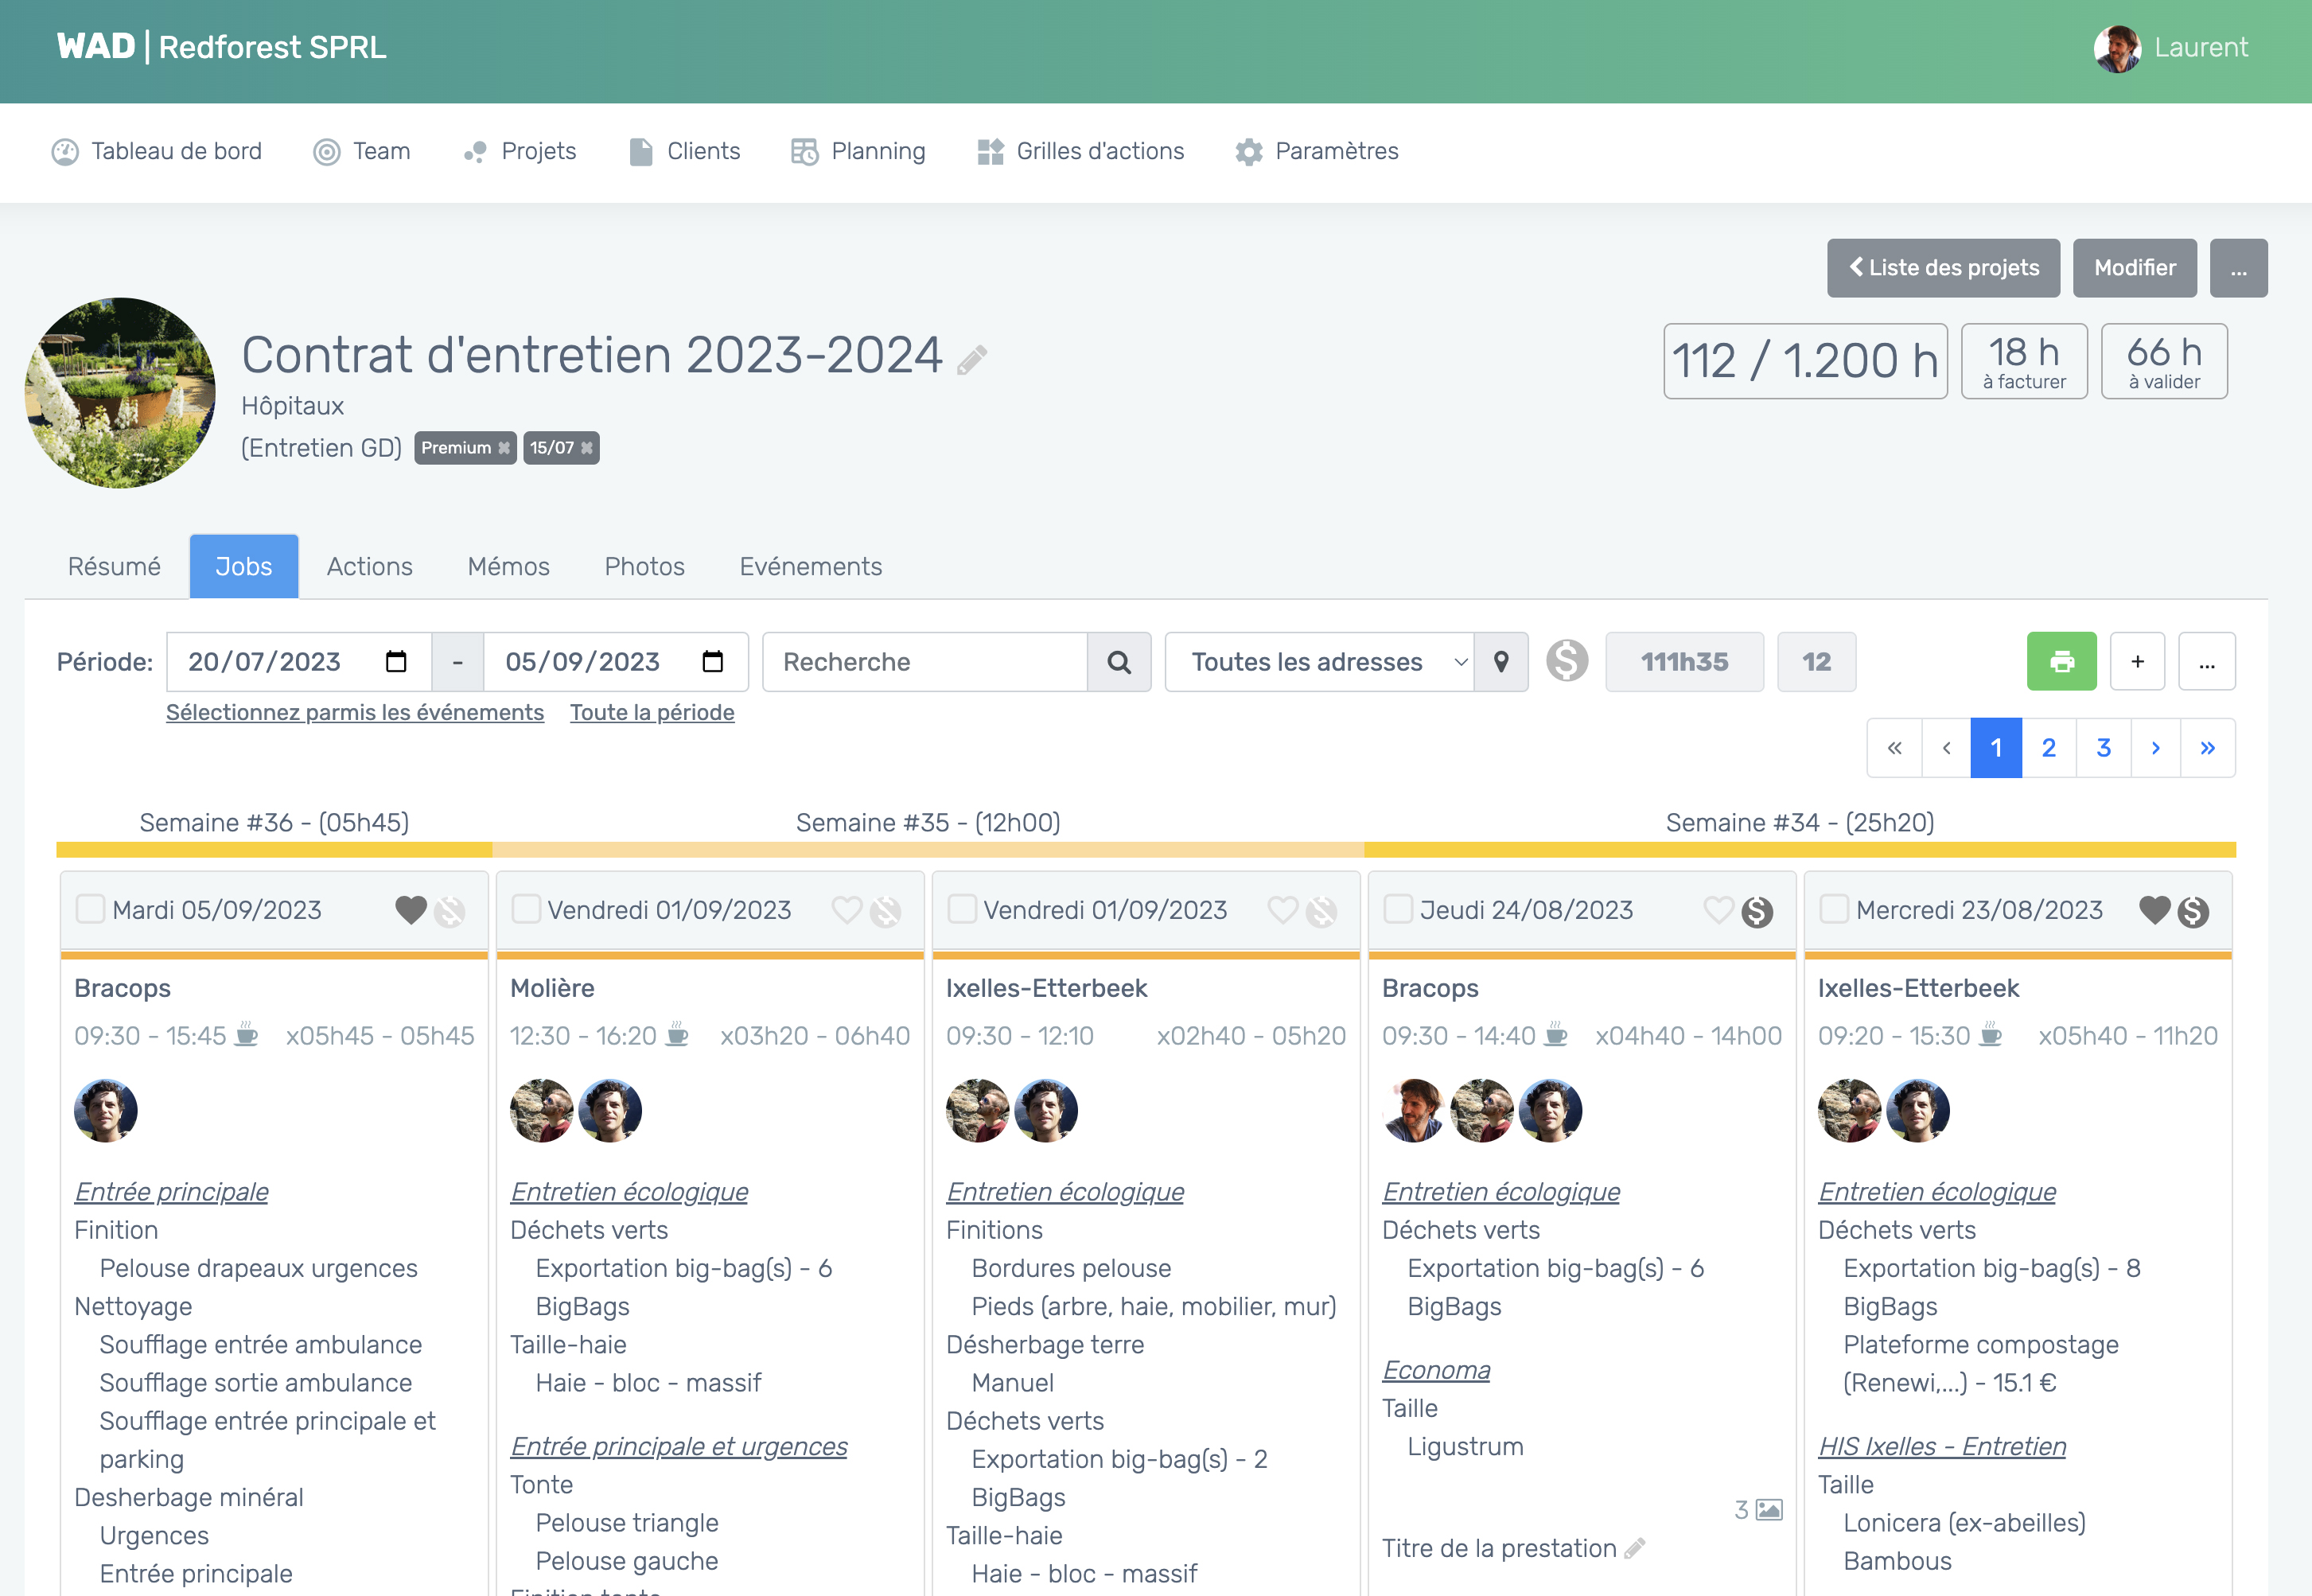Open the Planning section in the navigation
This screenshot has width=2312, height=1596.
pyautogui.click(x=857, y=151)
